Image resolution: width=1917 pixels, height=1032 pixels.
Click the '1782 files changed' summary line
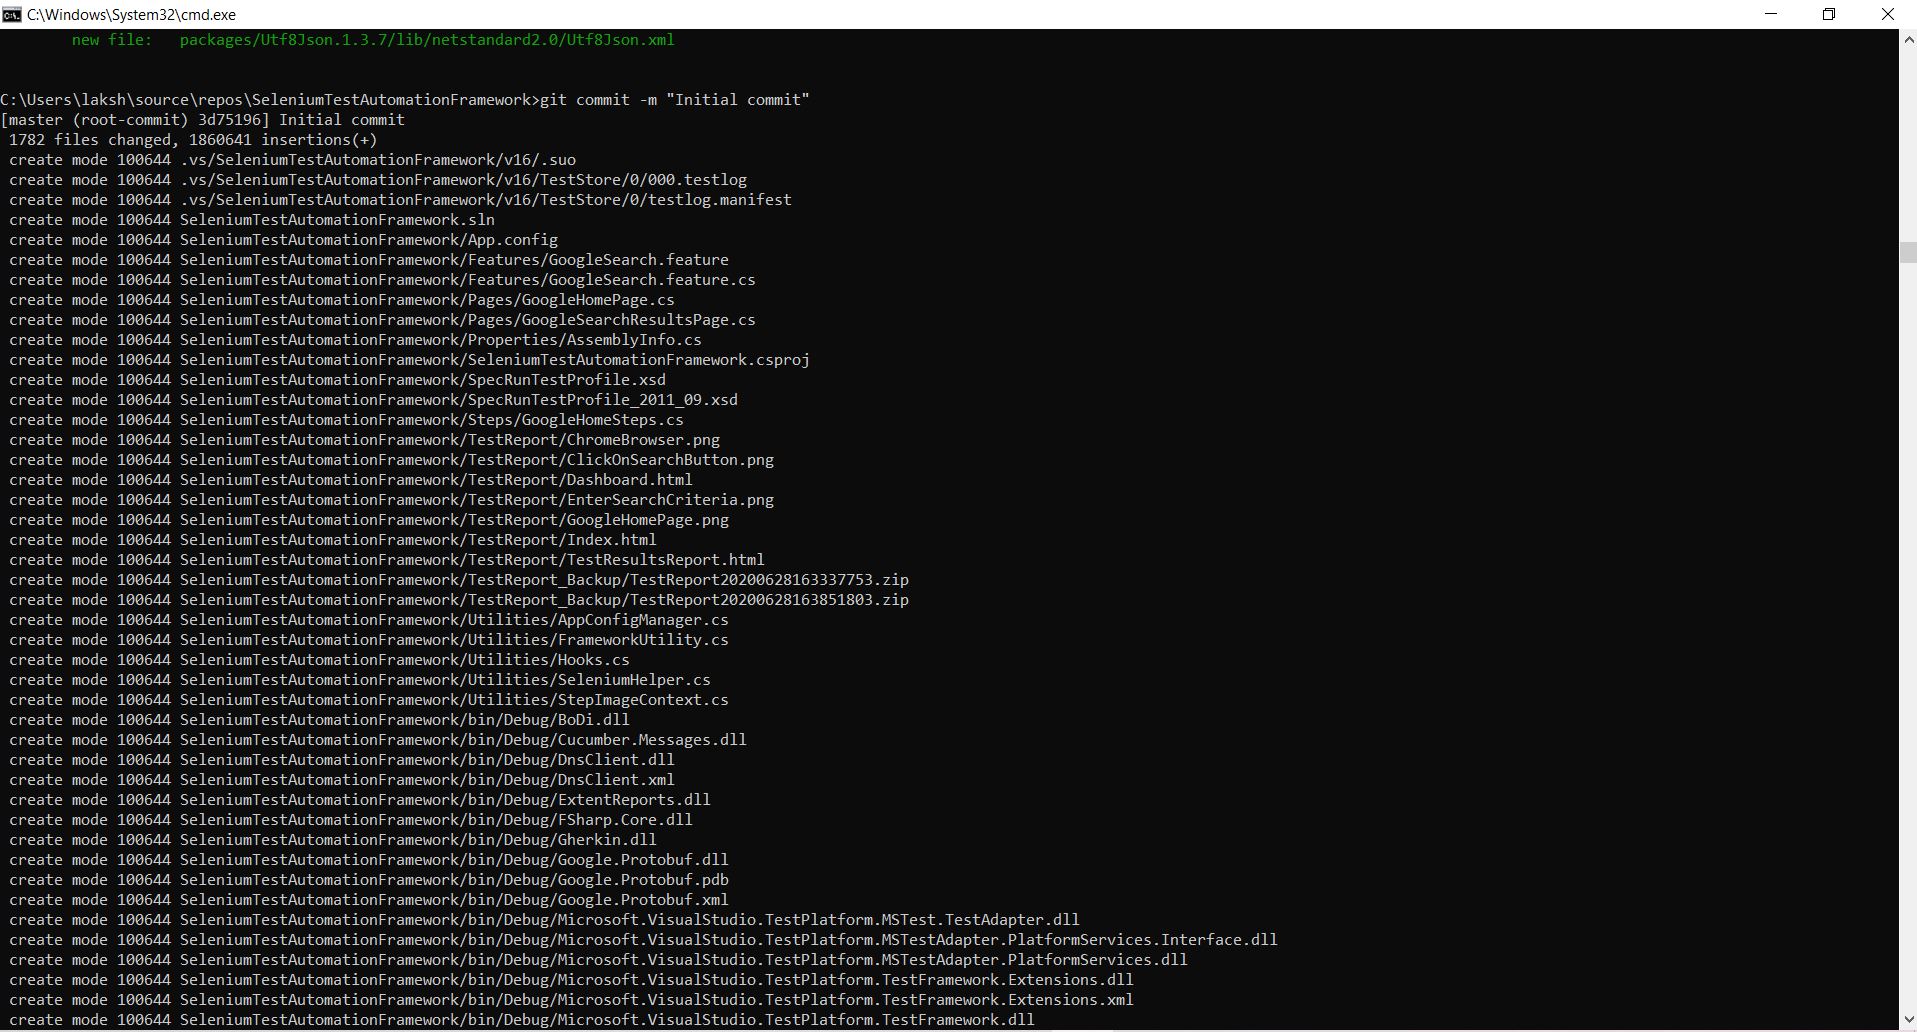[x=193, y=140]
